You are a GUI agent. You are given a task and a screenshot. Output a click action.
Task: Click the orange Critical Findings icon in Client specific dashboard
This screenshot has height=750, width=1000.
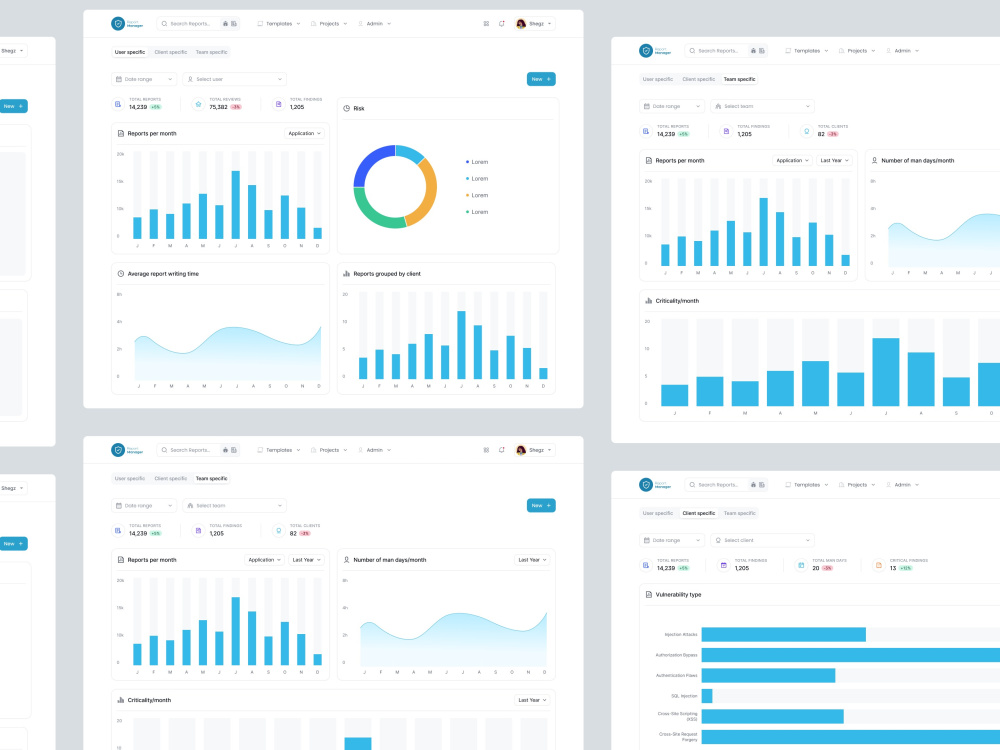[x=879, y=565]
